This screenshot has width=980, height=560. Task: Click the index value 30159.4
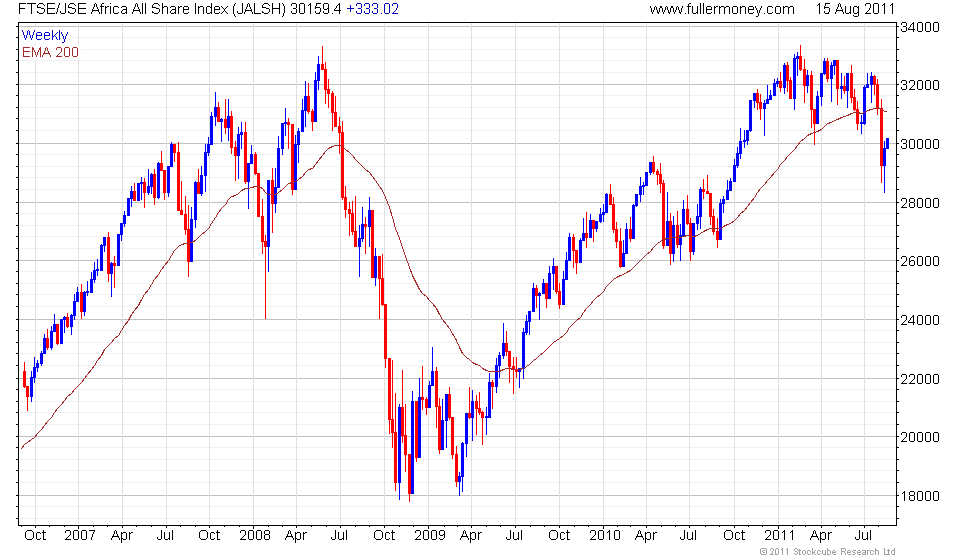[316, 9]
